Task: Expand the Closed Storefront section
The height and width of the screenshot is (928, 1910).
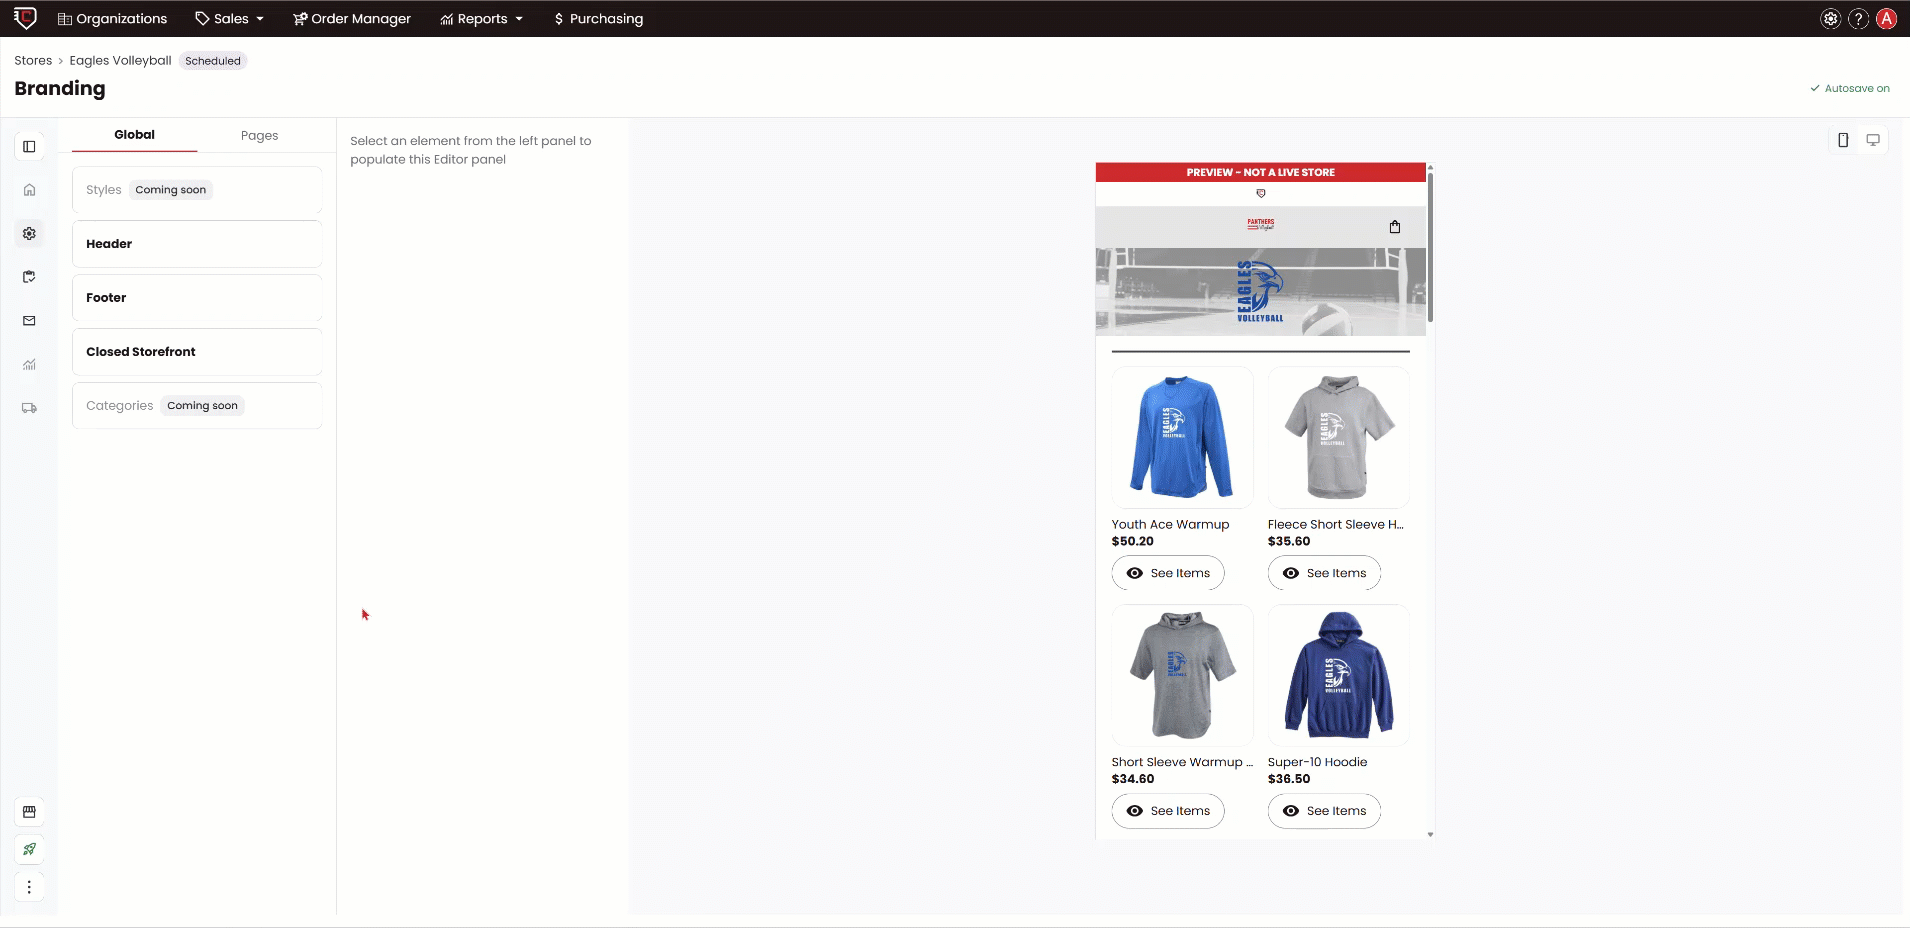Action: pos(197,351)
